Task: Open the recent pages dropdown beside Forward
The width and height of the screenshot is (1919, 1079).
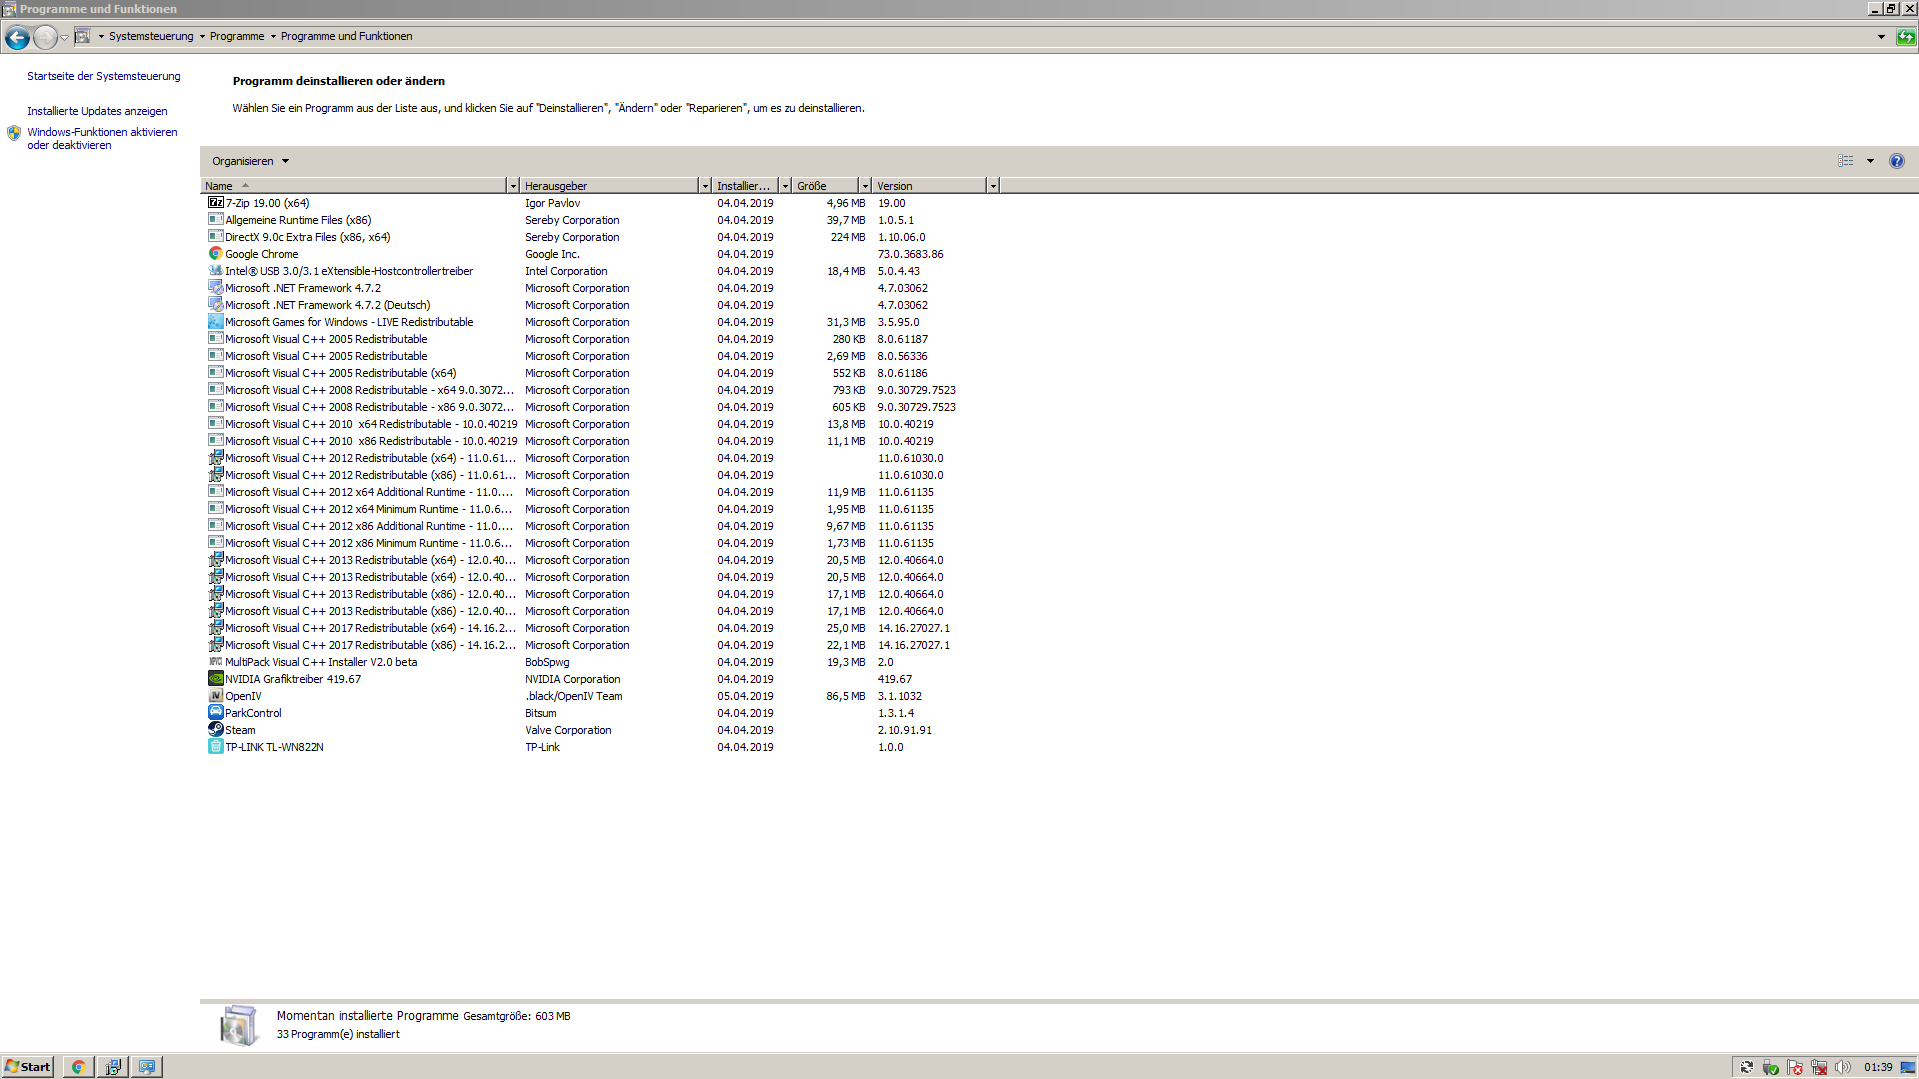Action: [x=64, y=37]
